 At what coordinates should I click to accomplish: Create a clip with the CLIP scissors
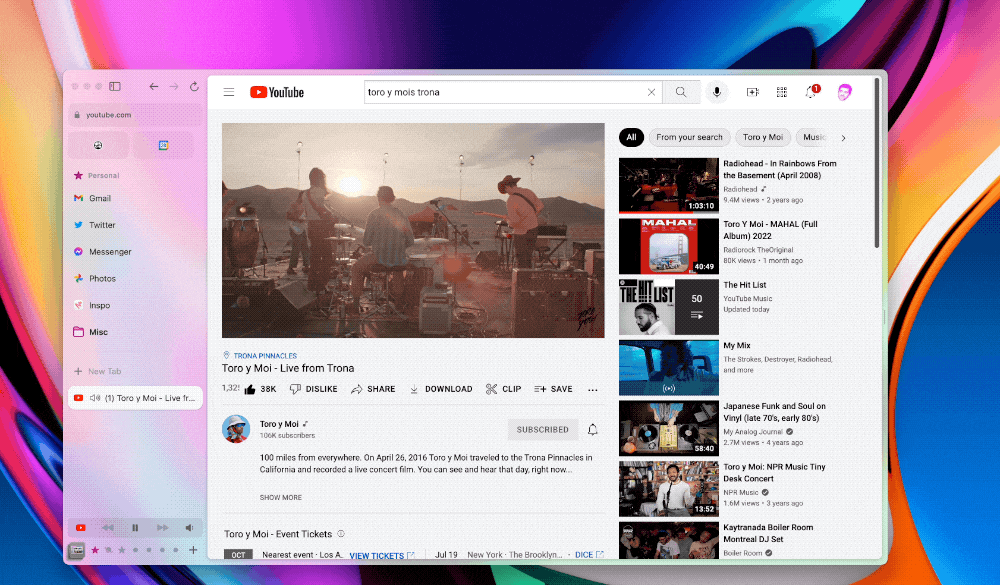pyautogui.click(x=503, y=389)
